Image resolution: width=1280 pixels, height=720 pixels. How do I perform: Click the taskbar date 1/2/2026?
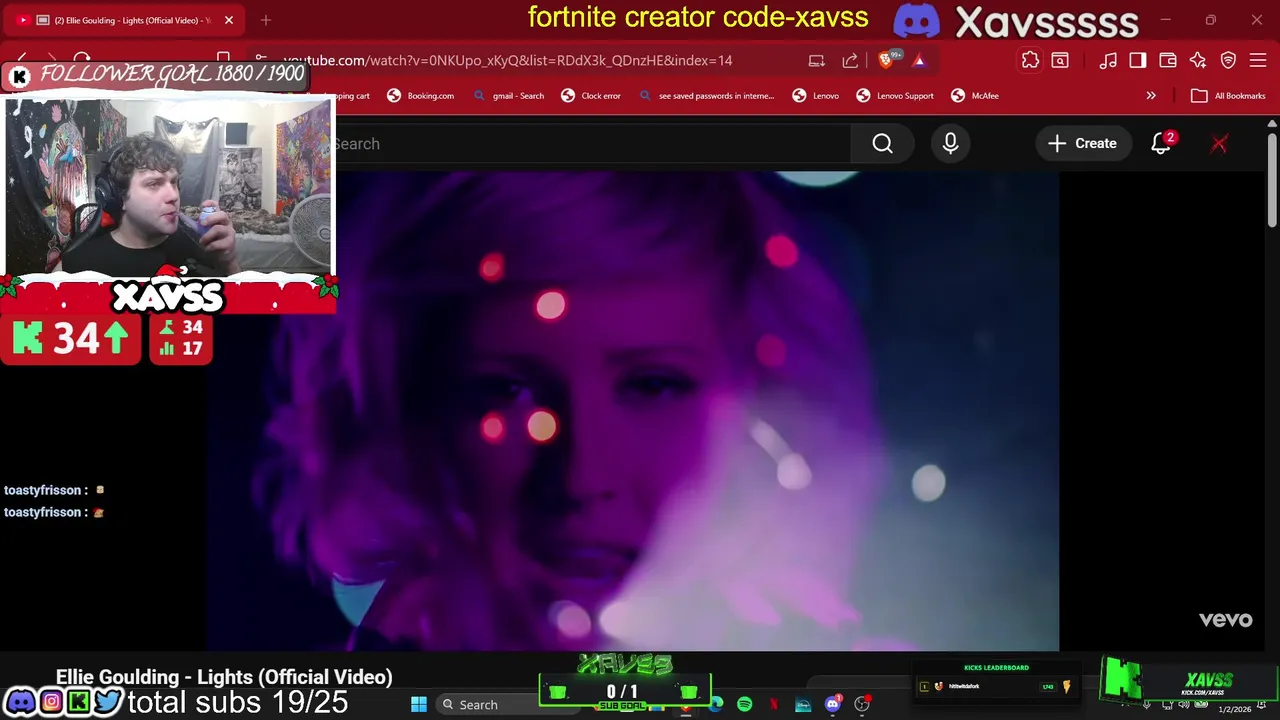(1234, 709)
